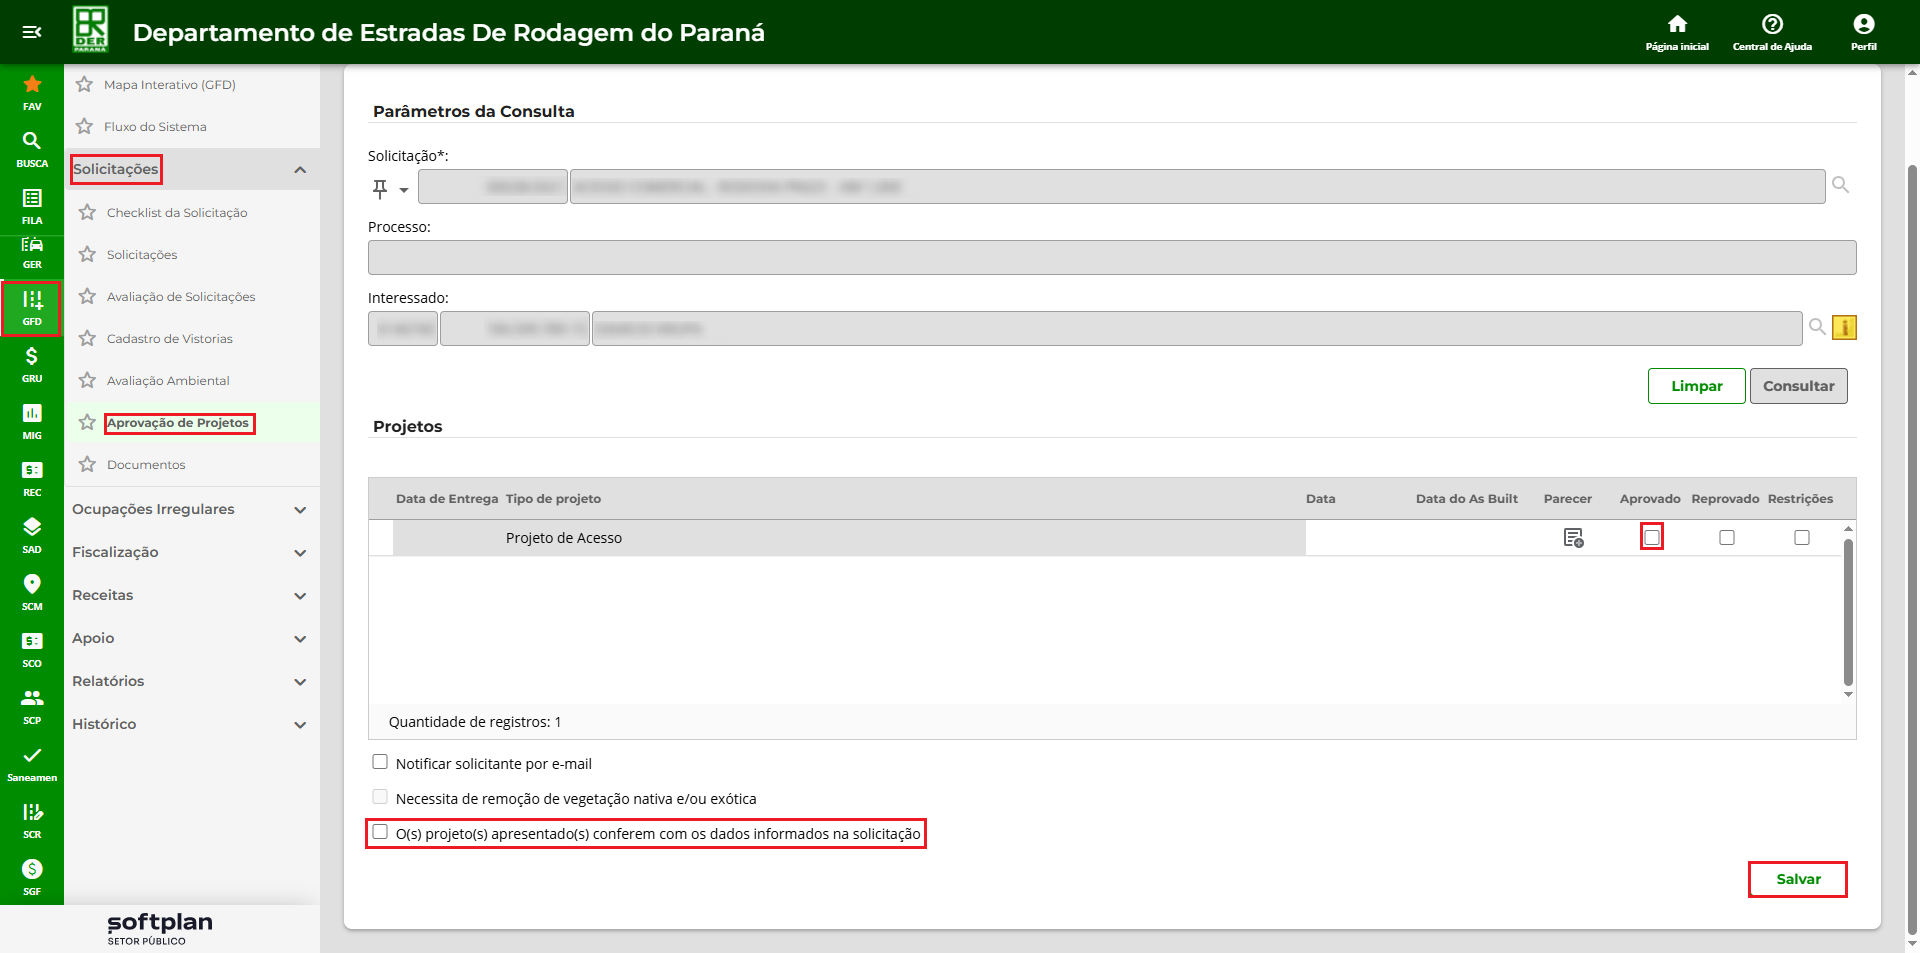Click the Parecer document icon

(1573, 538)
